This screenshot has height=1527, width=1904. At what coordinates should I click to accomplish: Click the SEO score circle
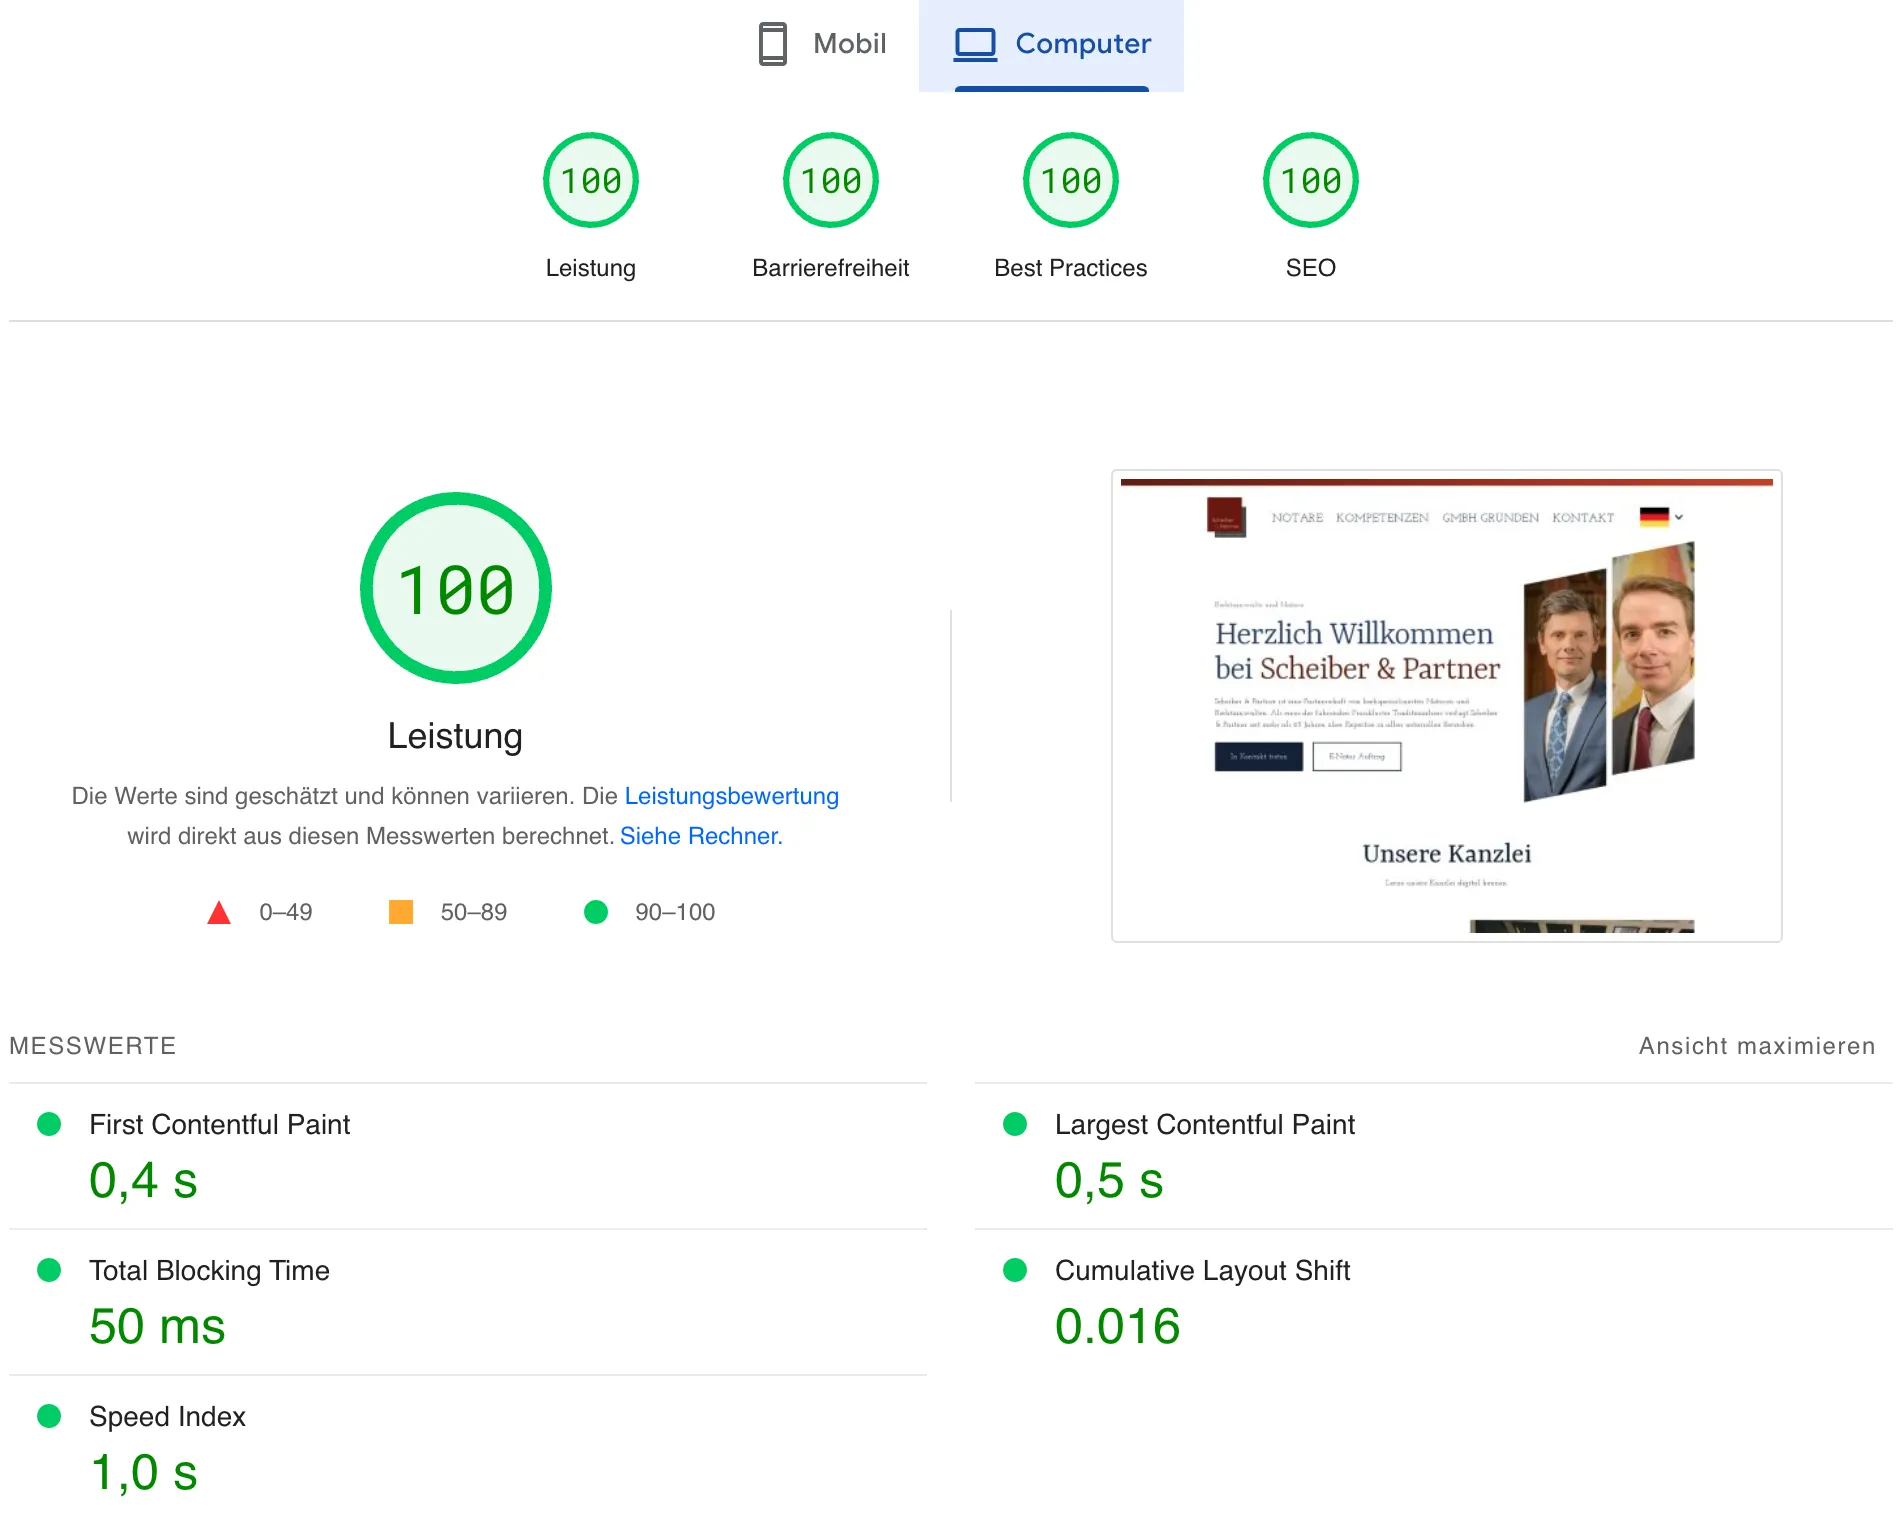click(1310, 181)
